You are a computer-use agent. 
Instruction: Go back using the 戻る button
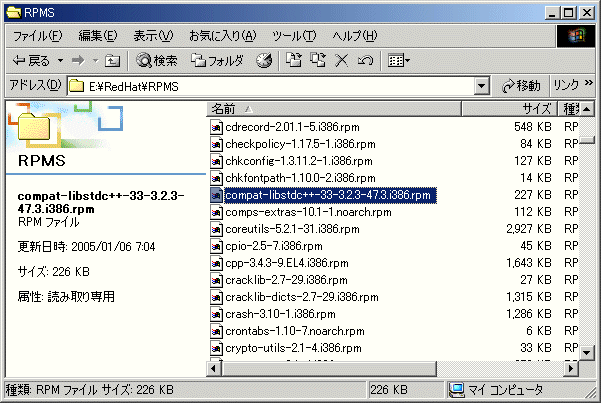(31, 61)
